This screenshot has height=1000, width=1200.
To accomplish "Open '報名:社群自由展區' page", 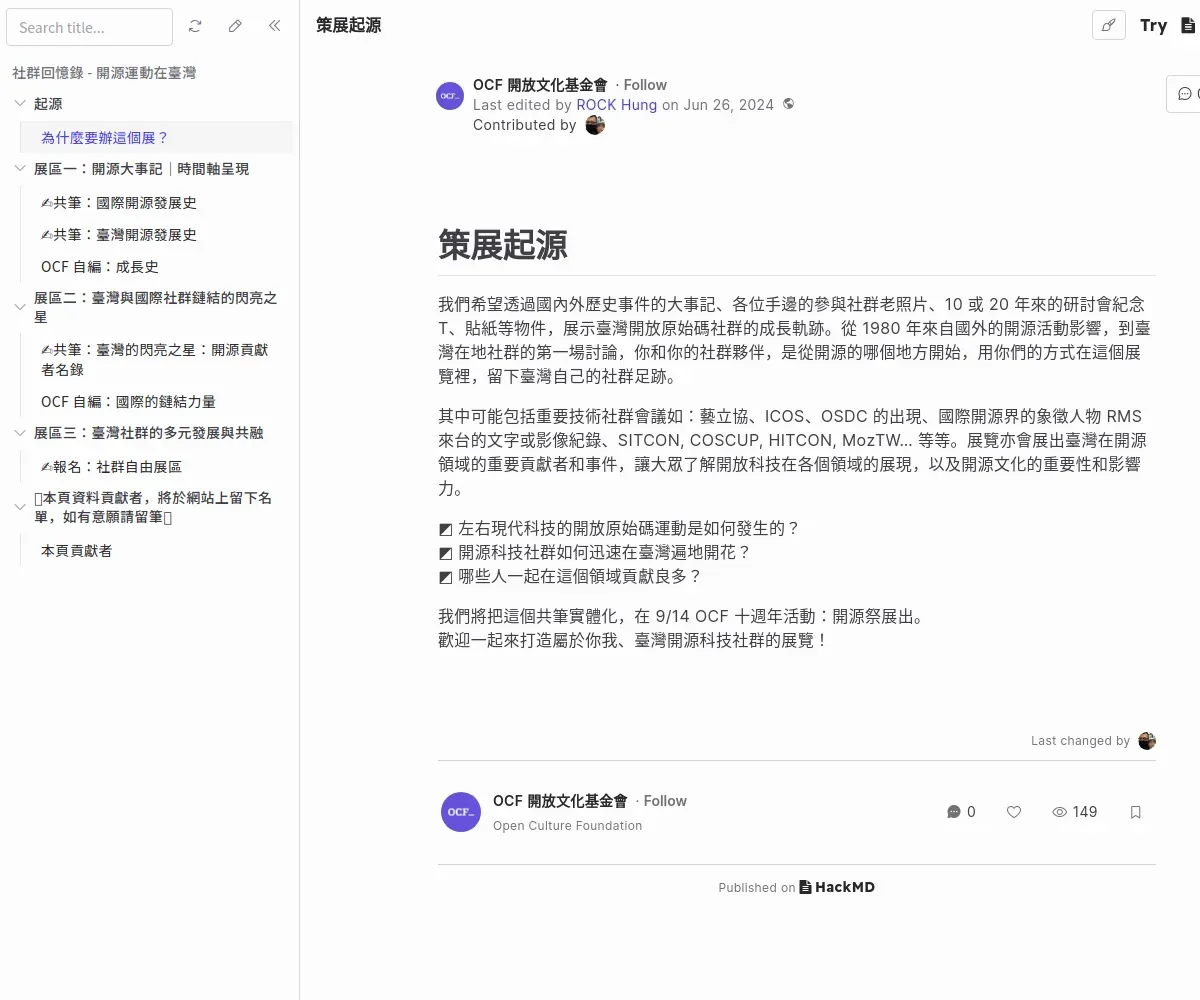I will [x=111, y=467].
